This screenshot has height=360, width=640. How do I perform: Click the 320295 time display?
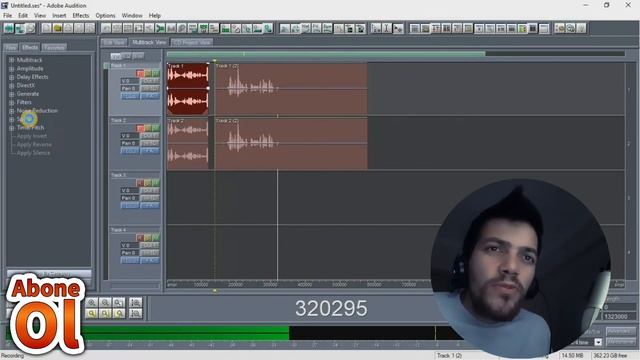(x=331, y=309)
